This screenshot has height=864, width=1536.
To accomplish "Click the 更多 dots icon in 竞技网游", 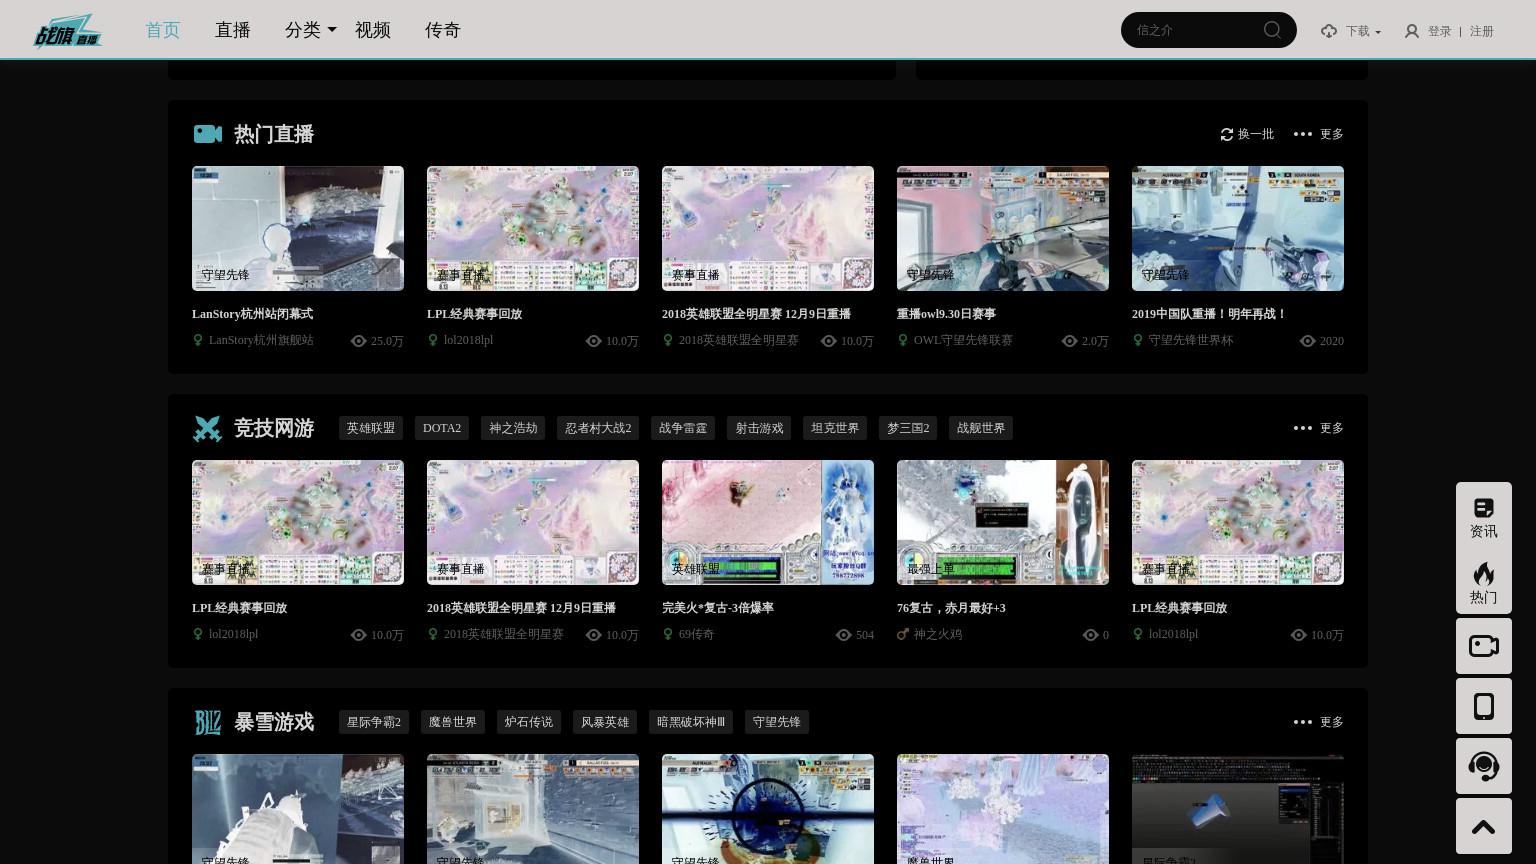I will [1302, 428].
